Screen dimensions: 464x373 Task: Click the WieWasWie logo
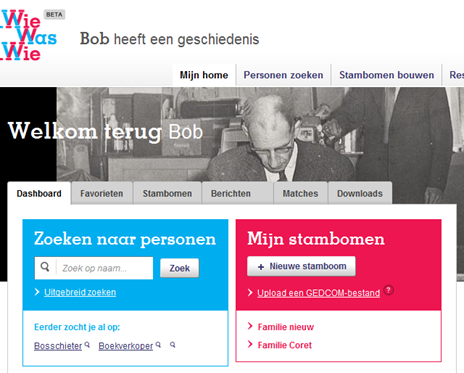28,35
